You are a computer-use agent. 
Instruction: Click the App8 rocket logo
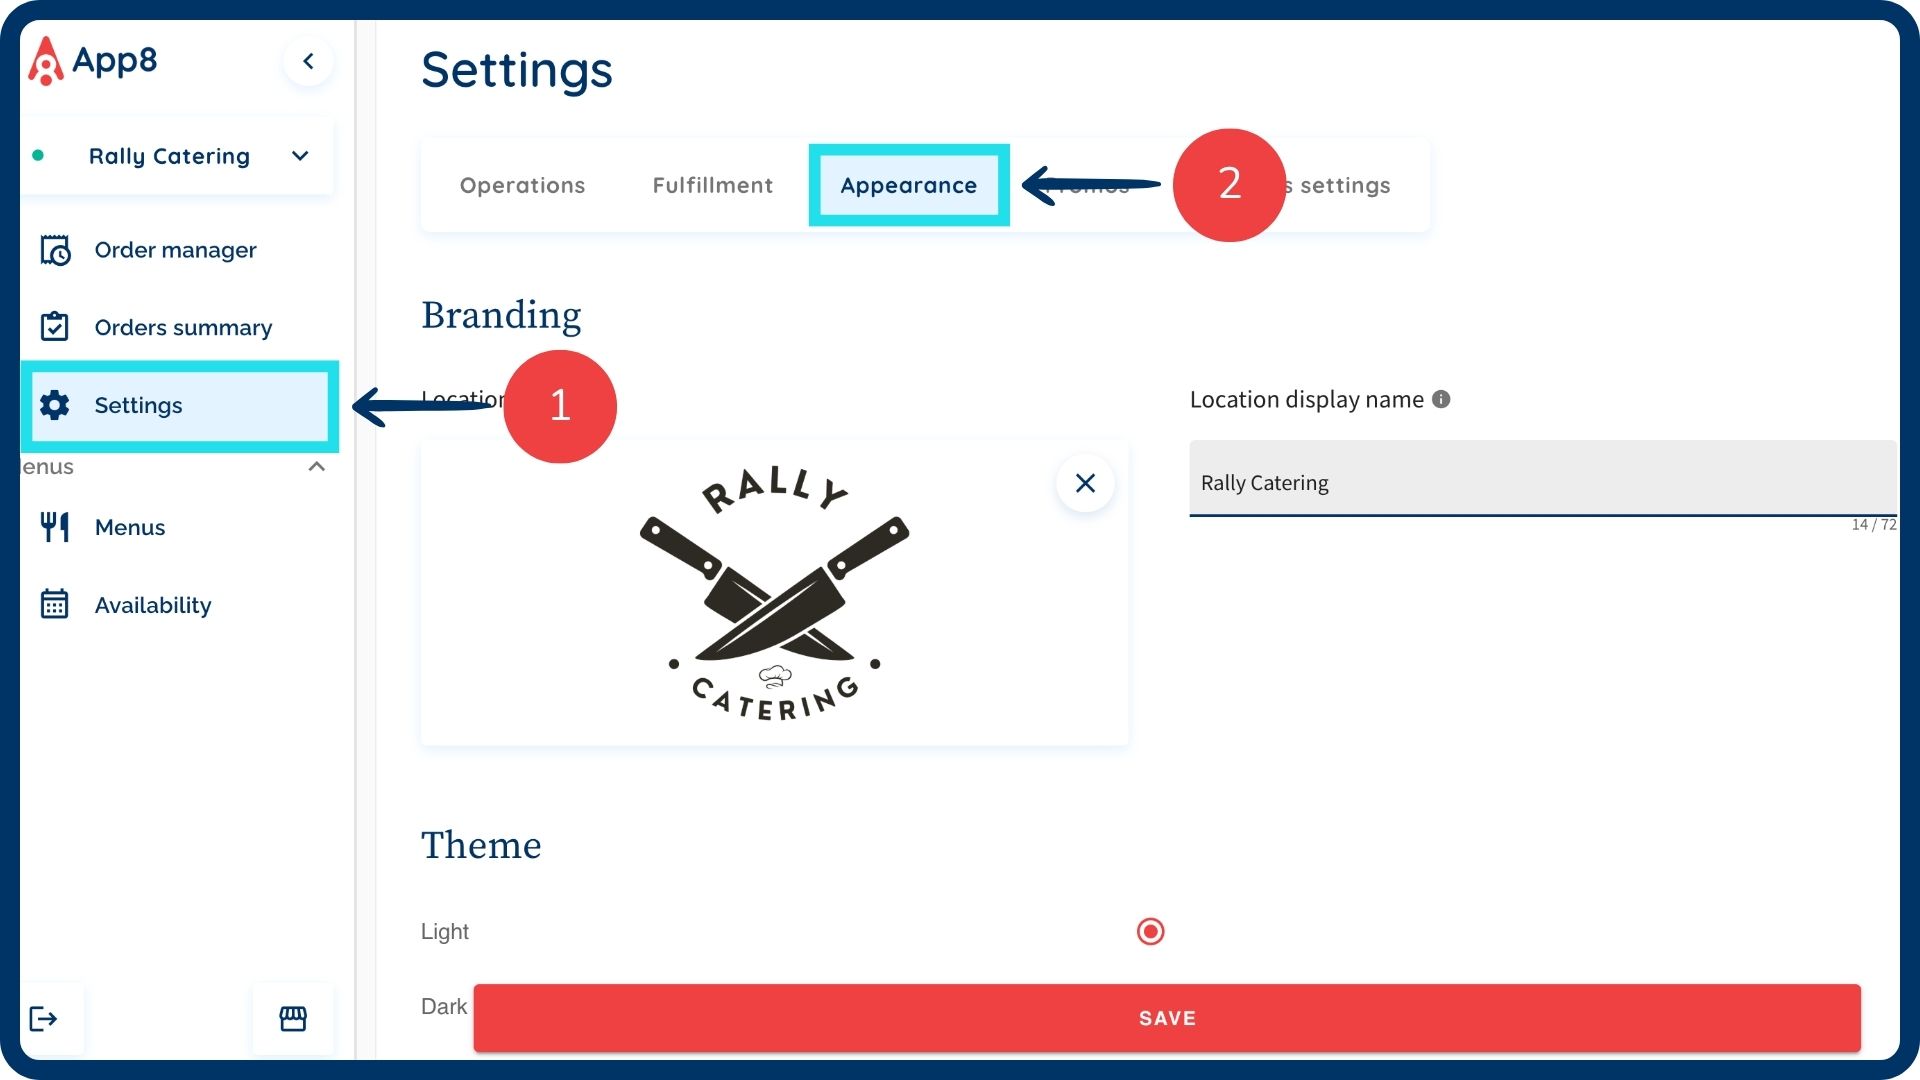click(45, 62)
